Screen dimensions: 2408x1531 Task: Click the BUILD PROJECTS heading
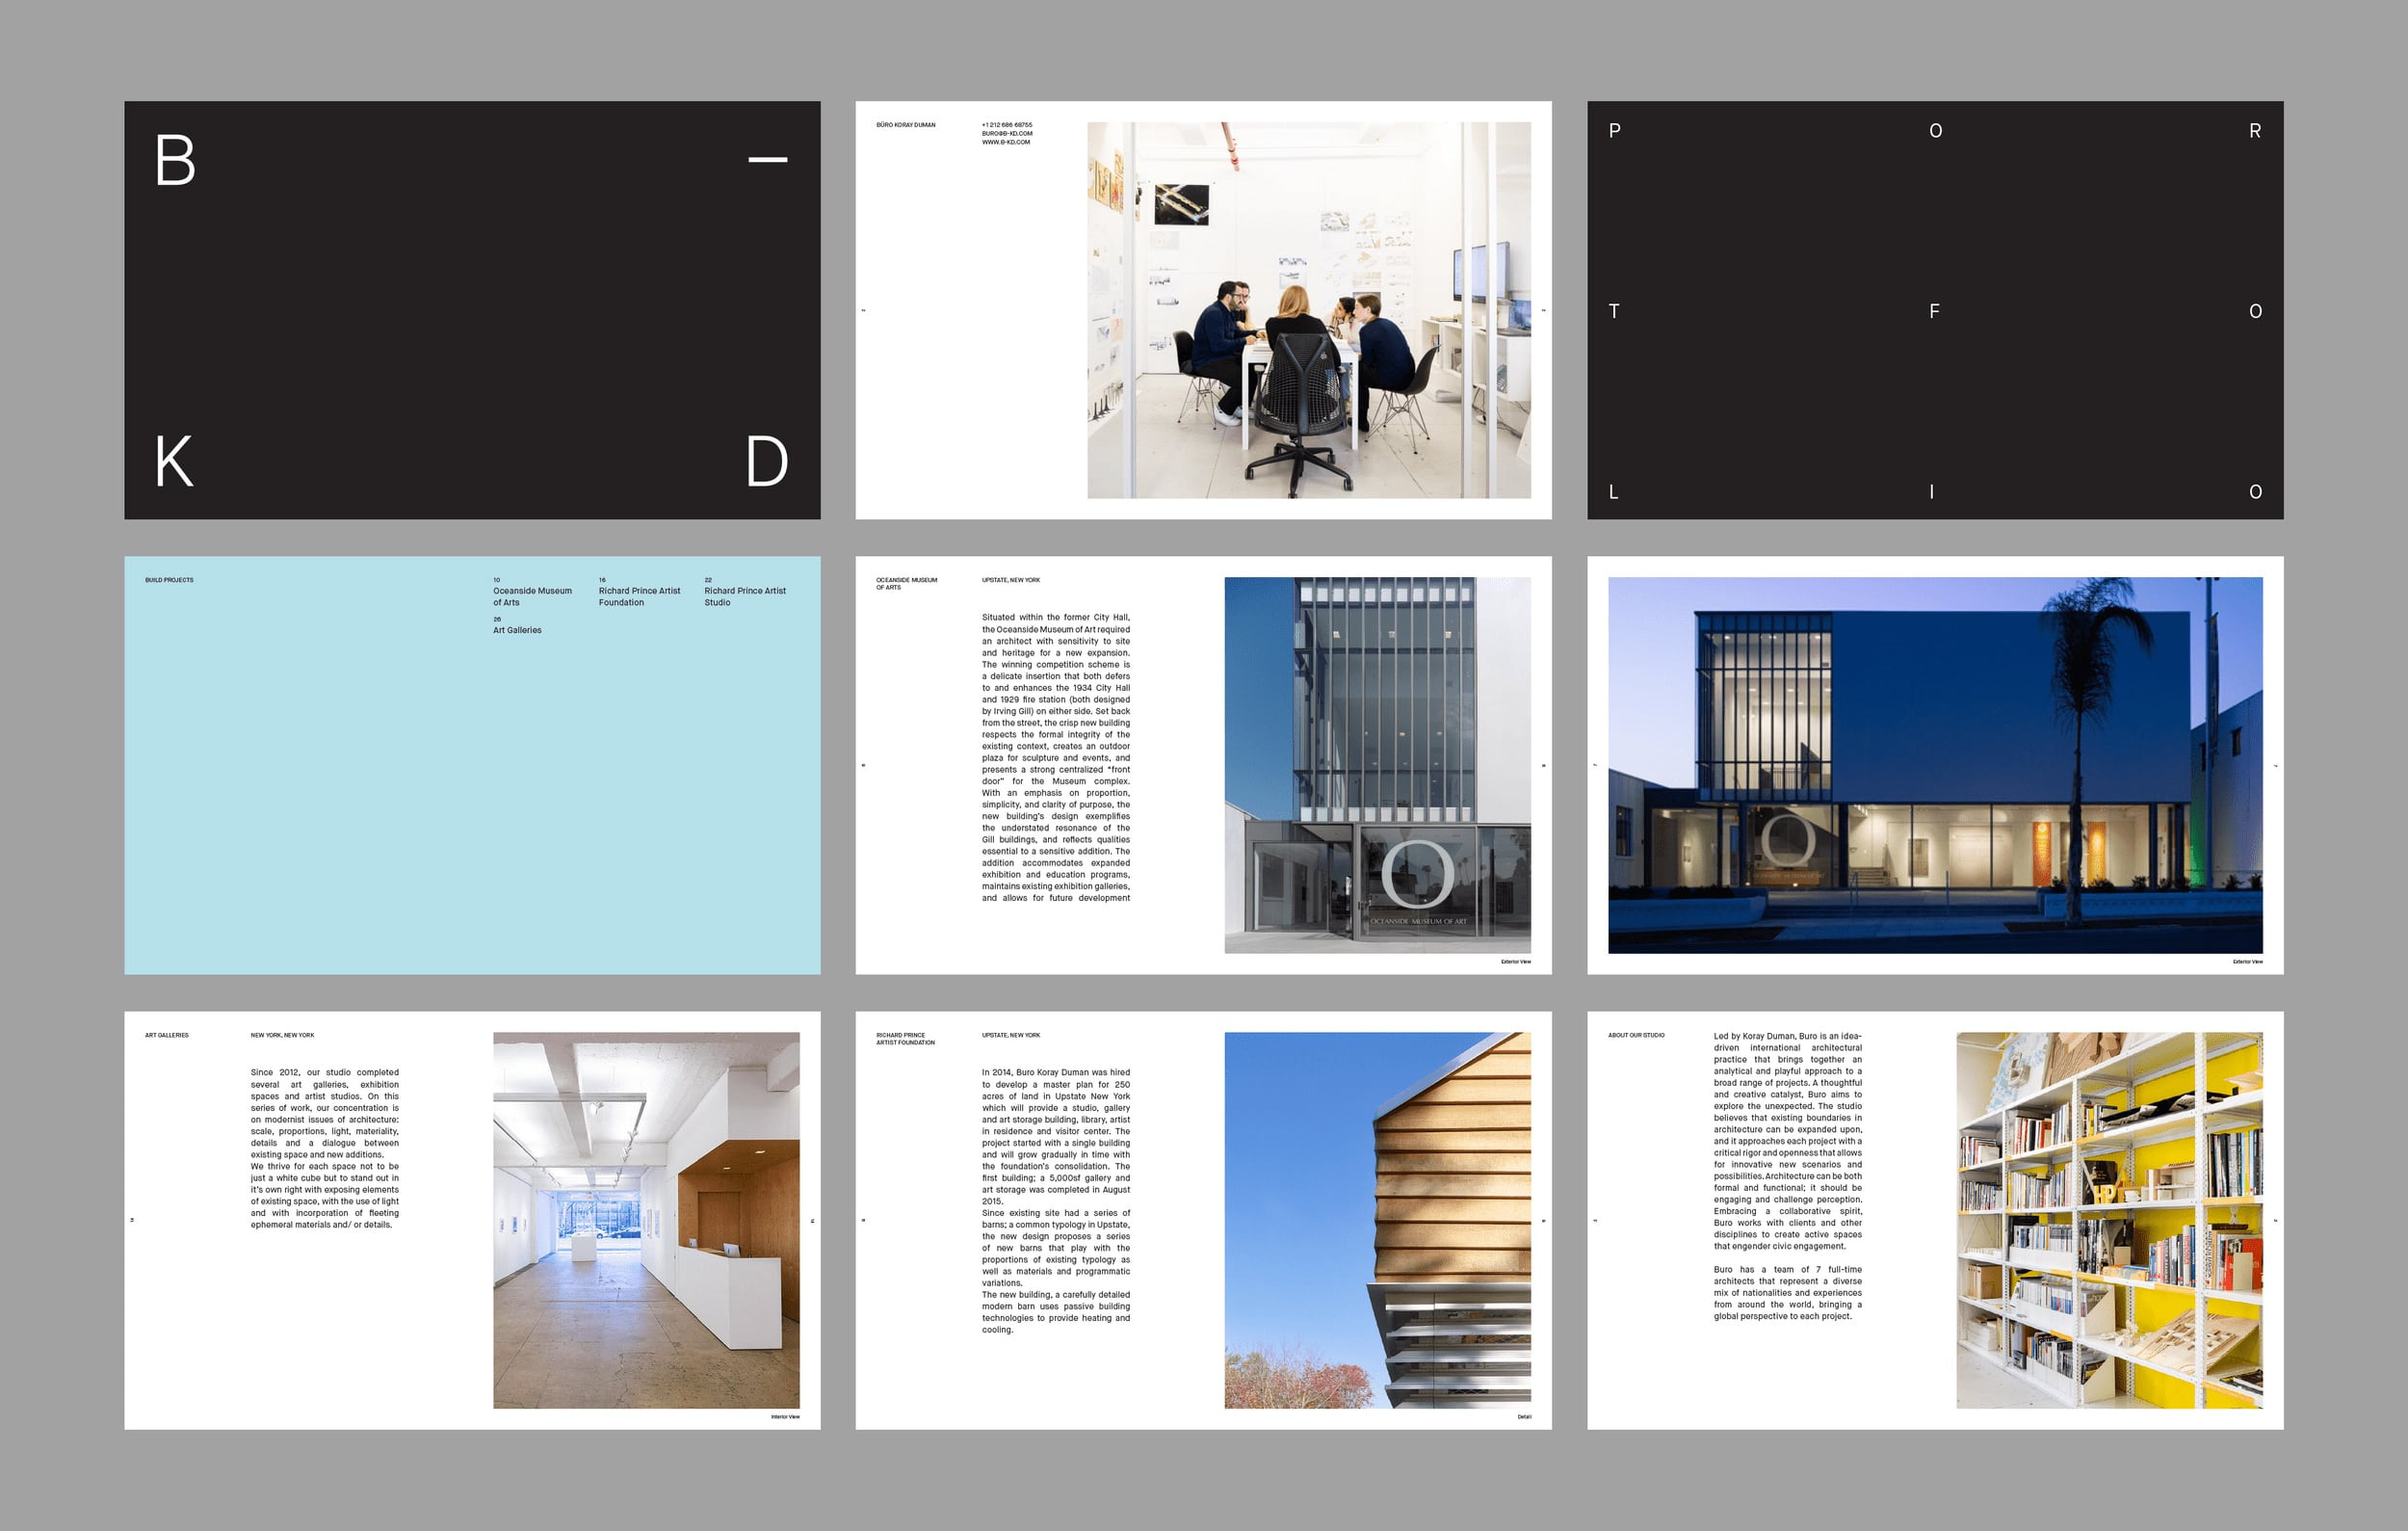click(x=169, y=580)
